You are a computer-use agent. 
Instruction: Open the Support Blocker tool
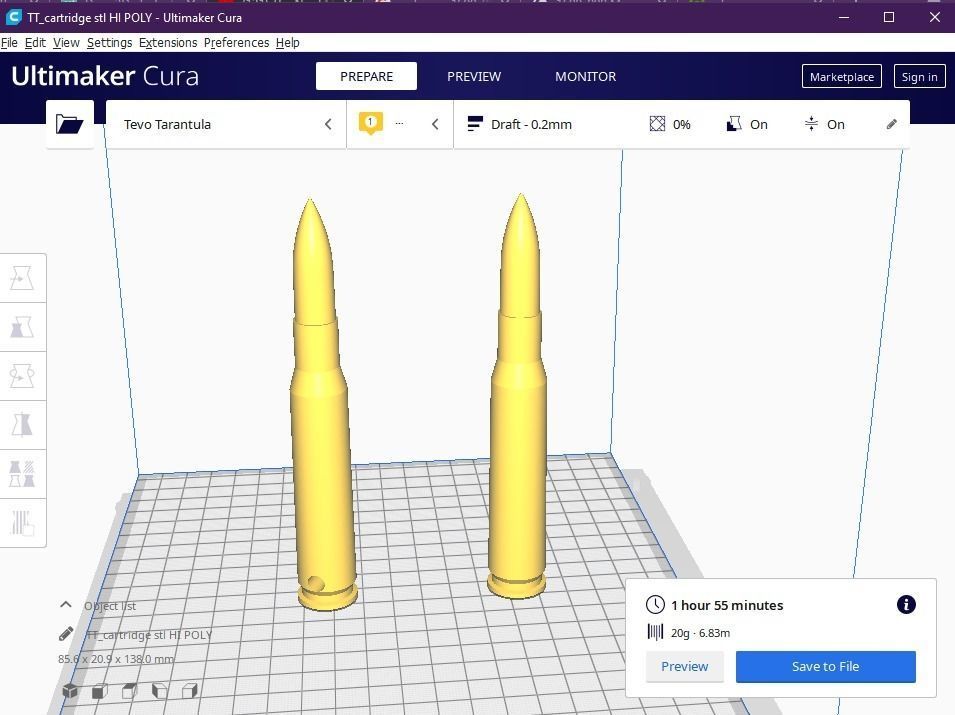click(x=23, y=523)
